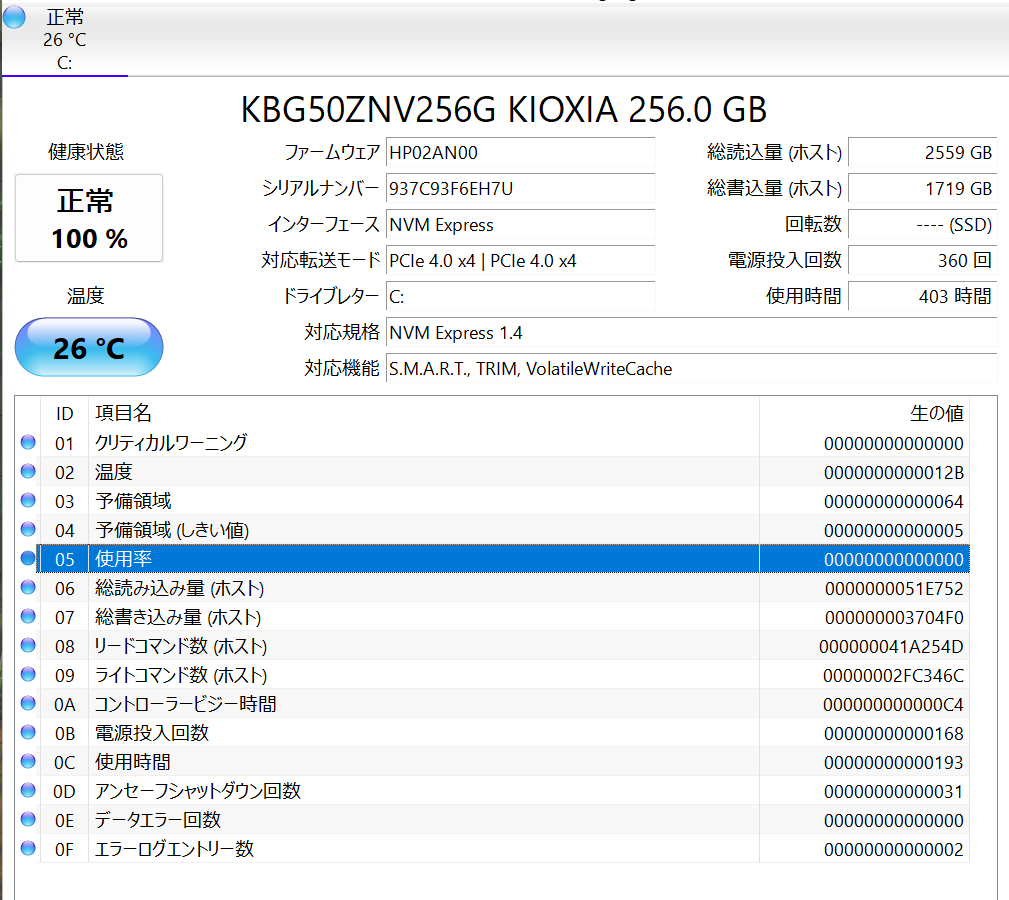Click status orb for データエラー回数 row
This screenshot has height=900, width=1009.
tap(28, 820)
